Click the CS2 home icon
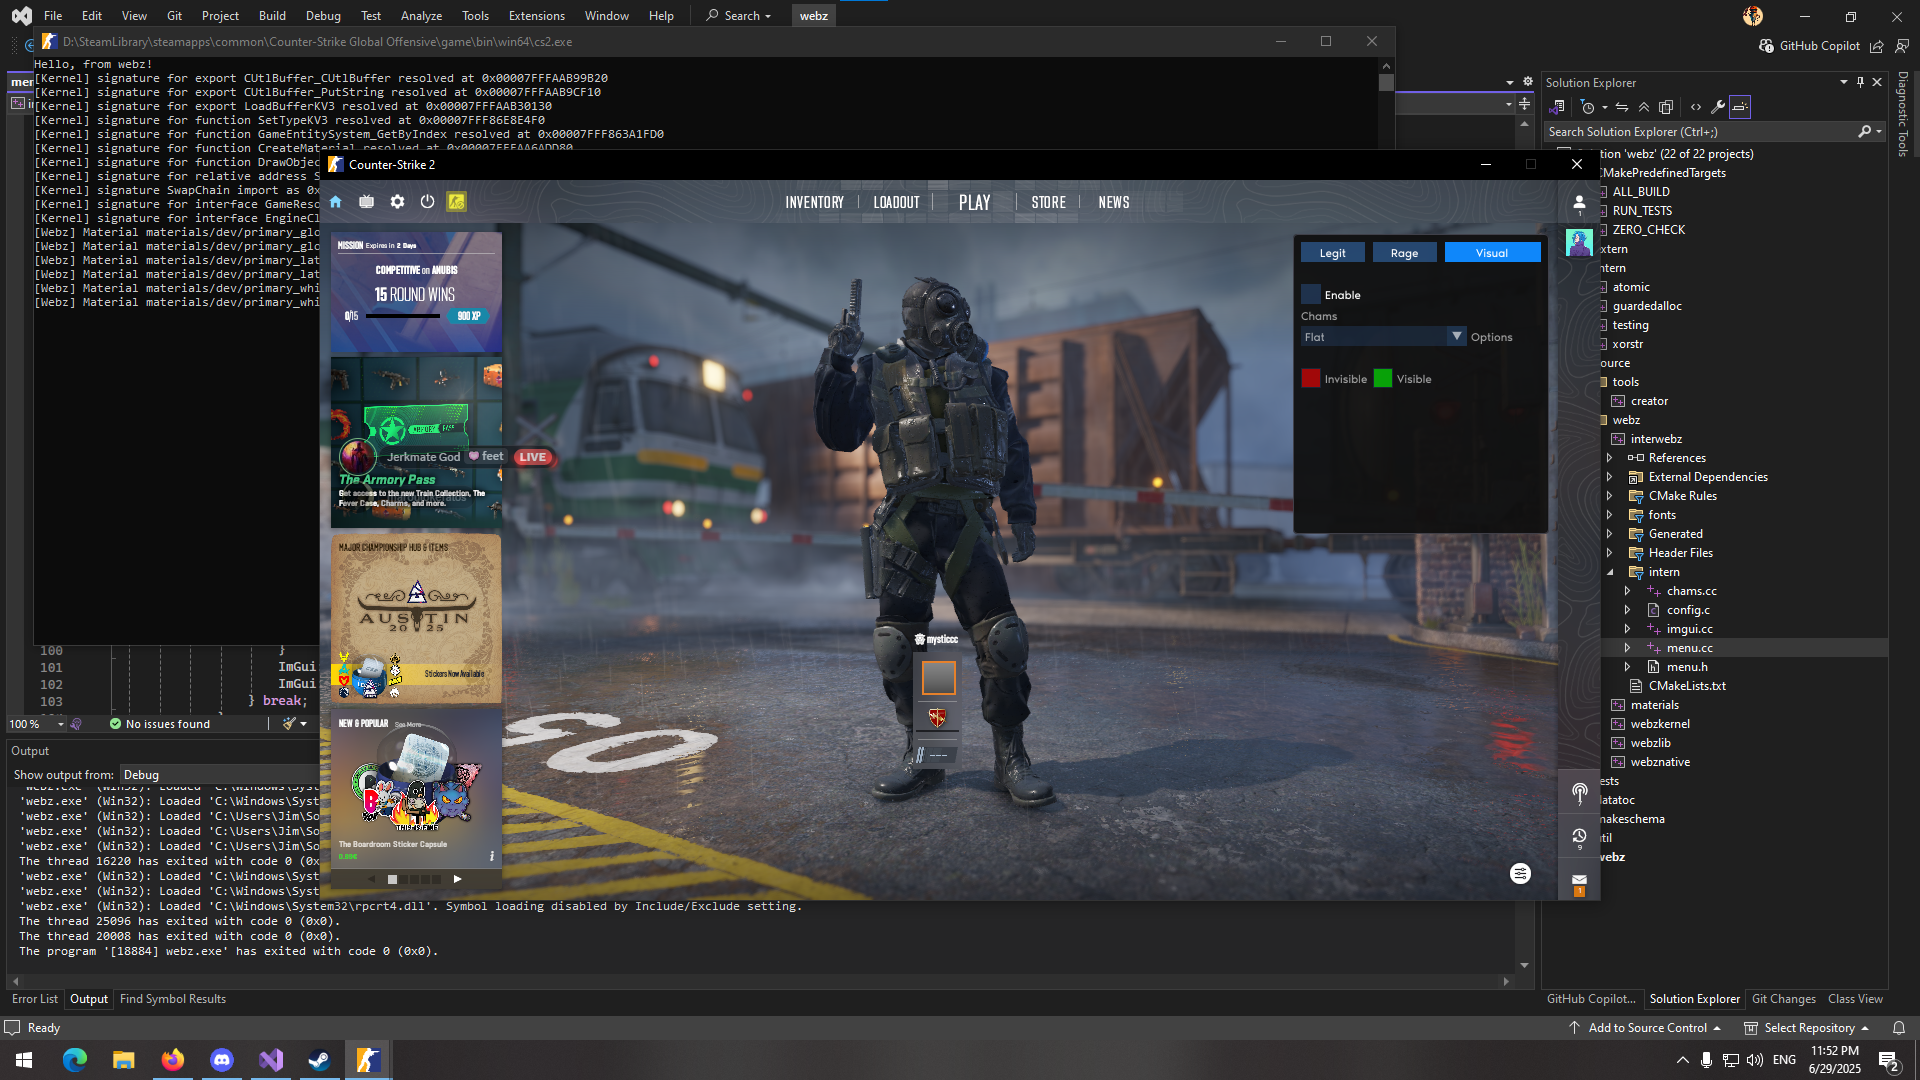This screenshot has height=1080, width=1920. 336,202
